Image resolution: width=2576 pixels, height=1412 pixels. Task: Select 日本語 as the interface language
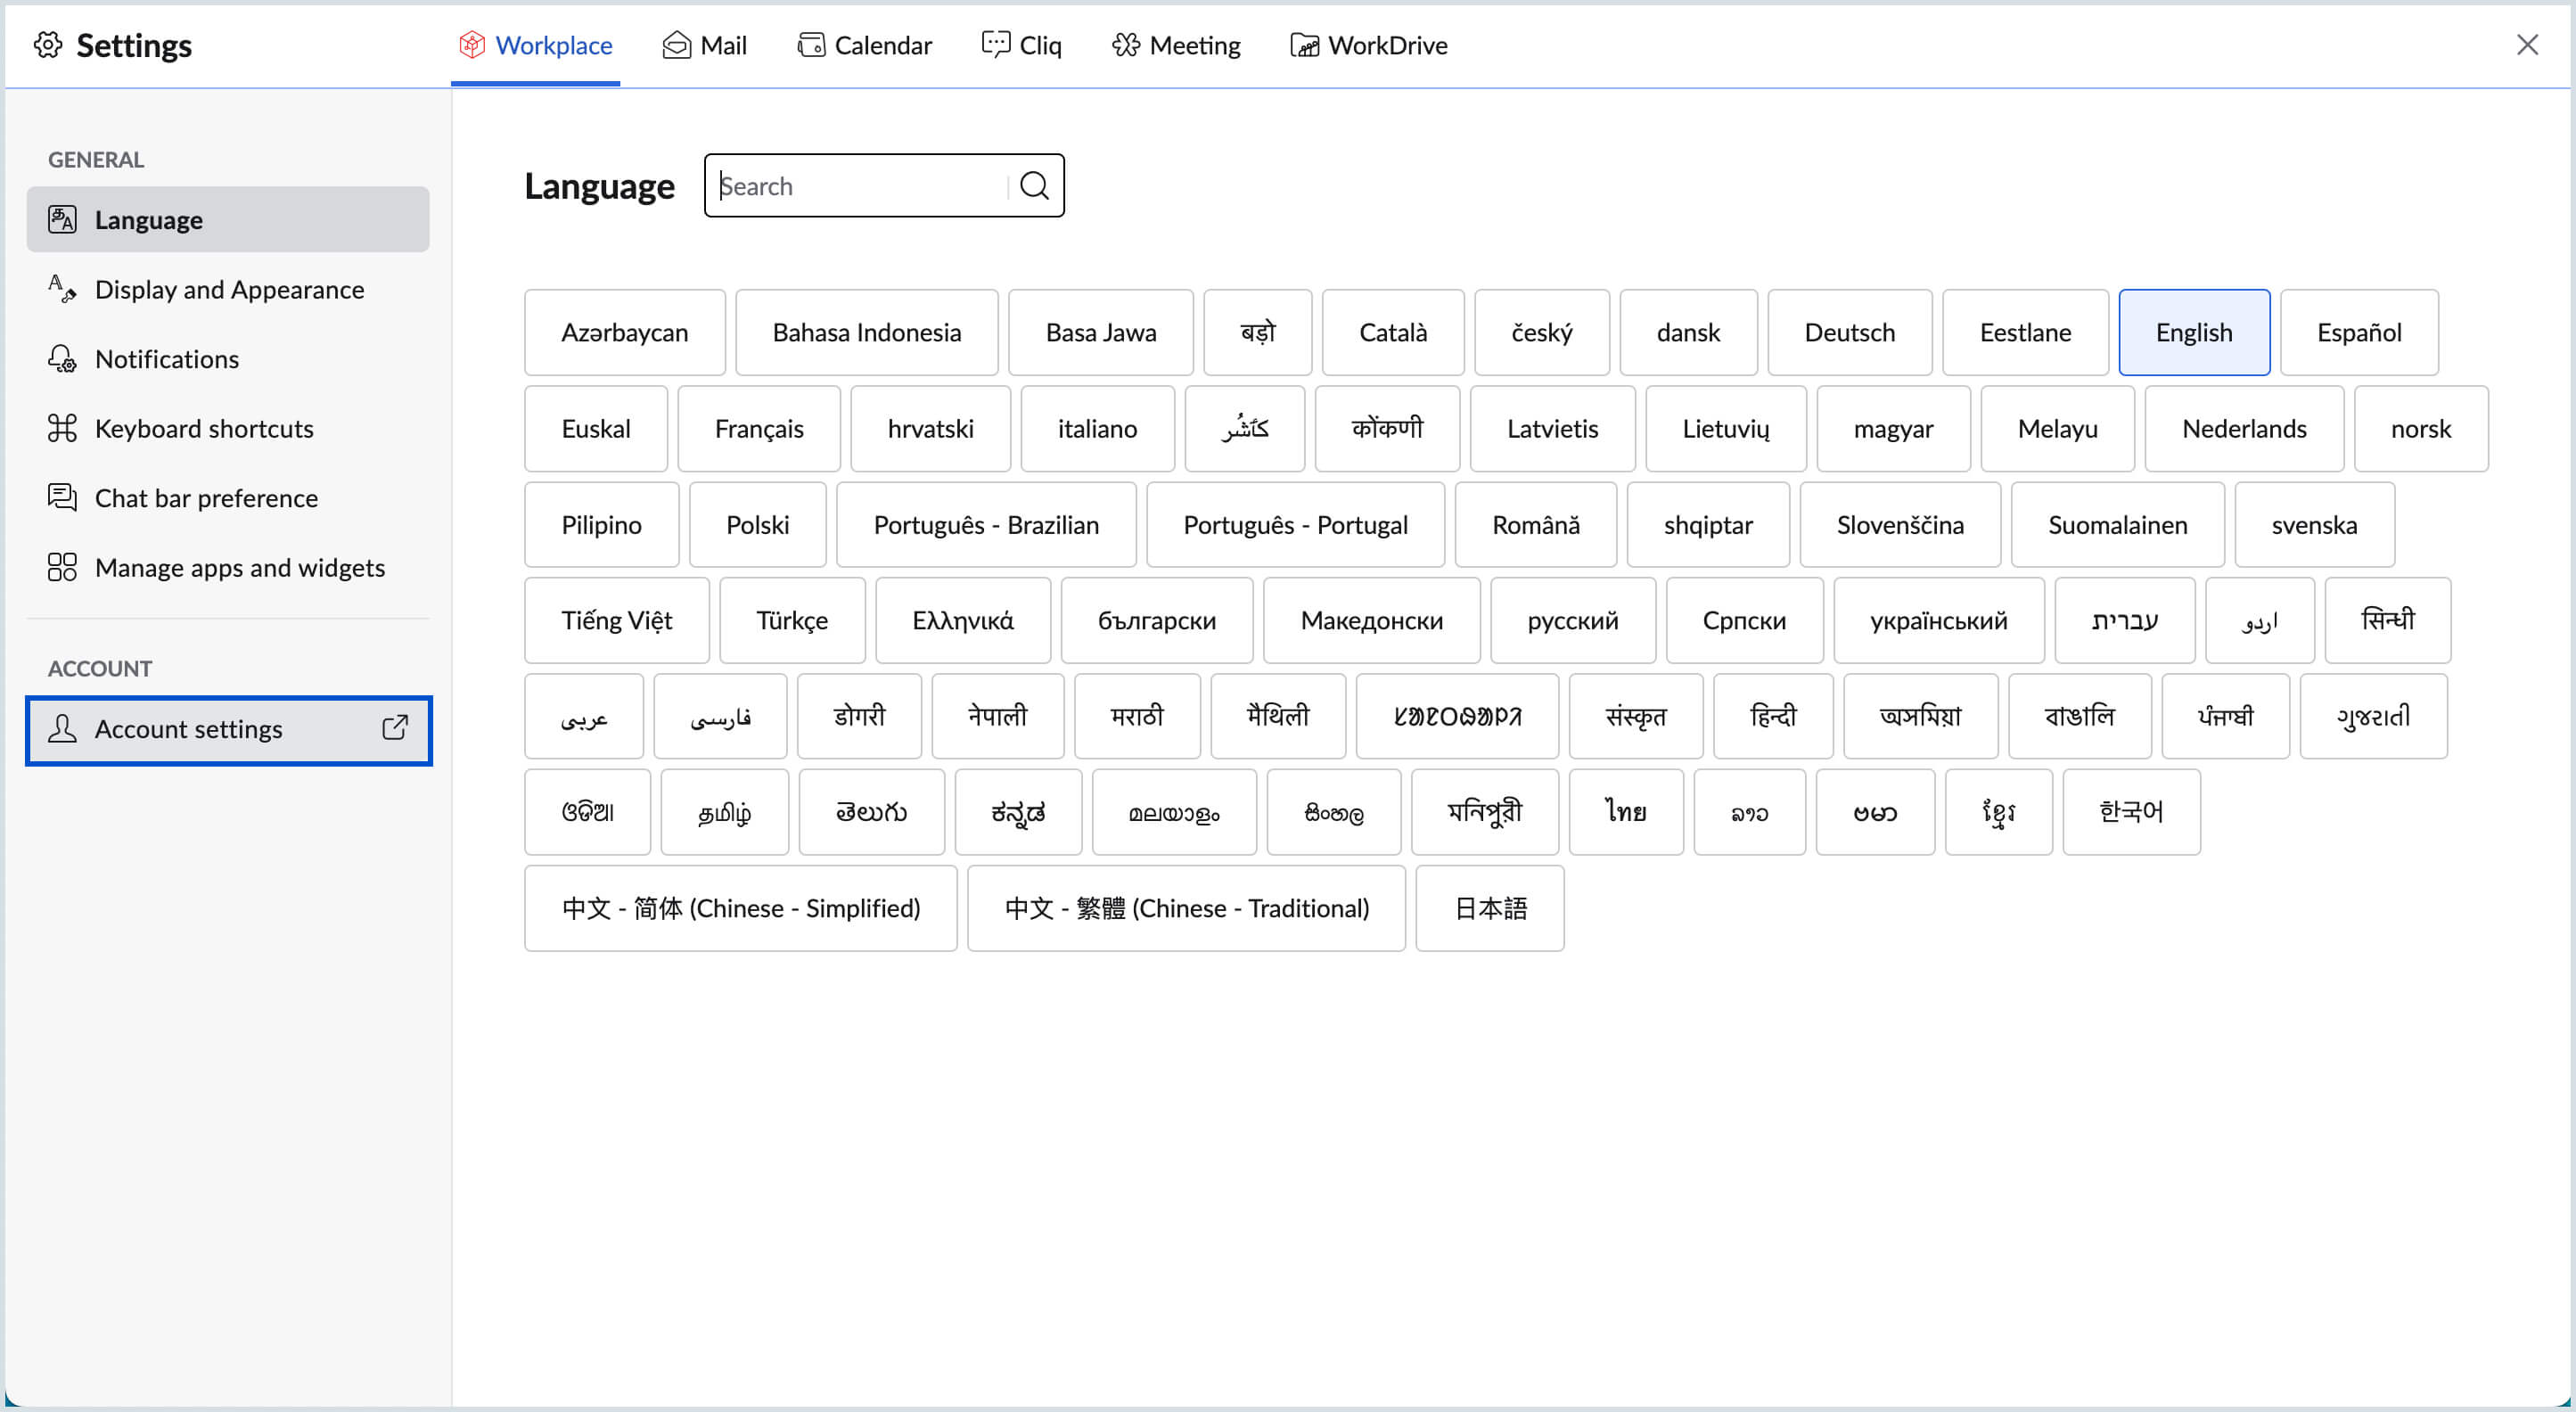1489,908
